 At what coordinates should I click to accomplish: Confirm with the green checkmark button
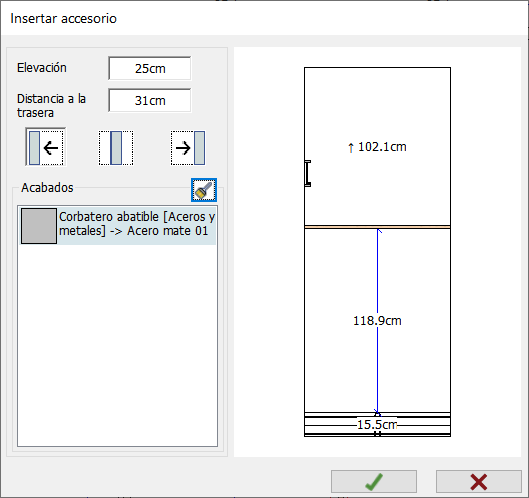point(374,481)
